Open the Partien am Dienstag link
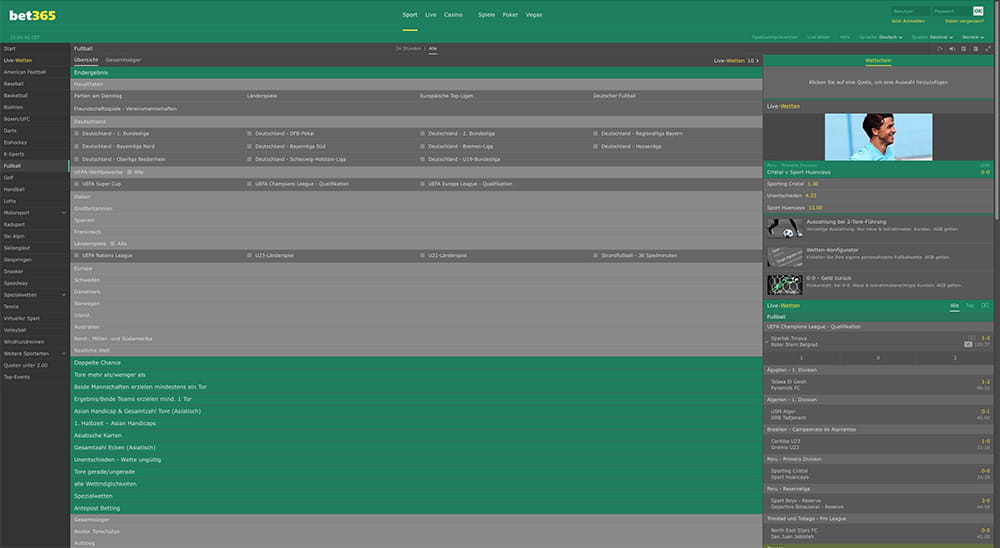Image resolution: width=1000 pixels, height=548 pixels. [98, 96]
